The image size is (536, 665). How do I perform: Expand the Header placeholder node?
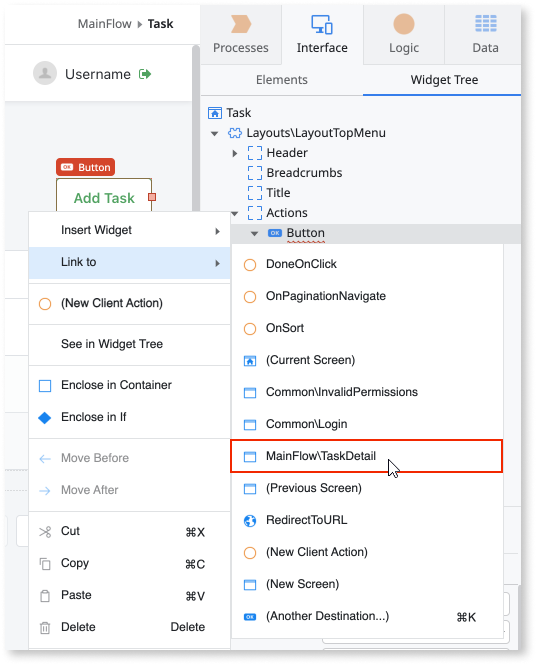tap(234, 153)
